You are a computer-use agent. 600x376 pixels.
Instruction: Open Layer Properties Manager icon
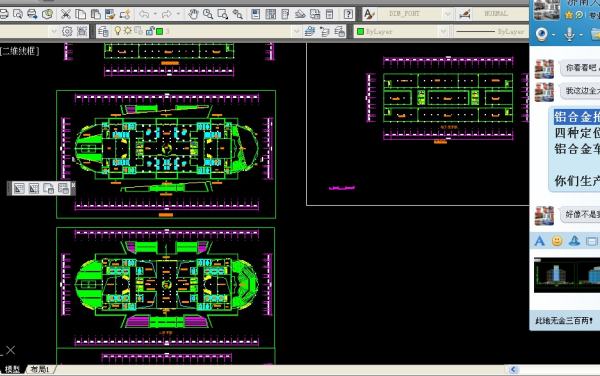coord(103,31)
